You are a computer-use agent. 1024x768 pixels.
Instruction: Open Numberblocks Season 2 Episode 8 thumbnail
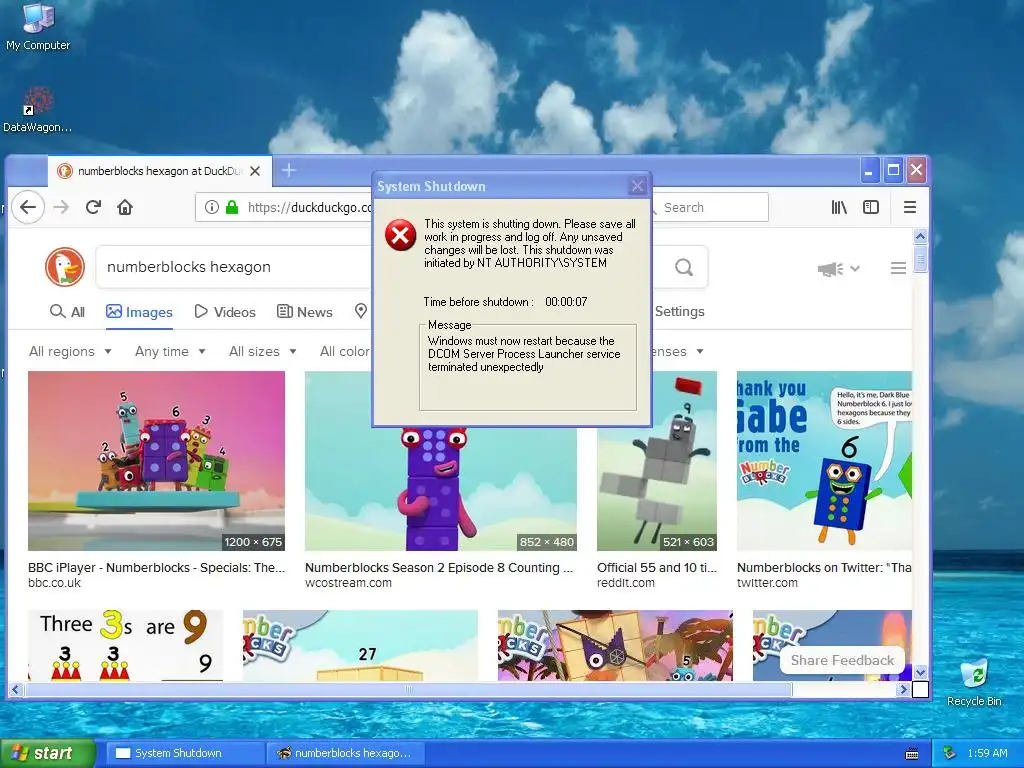pos(441,488)
